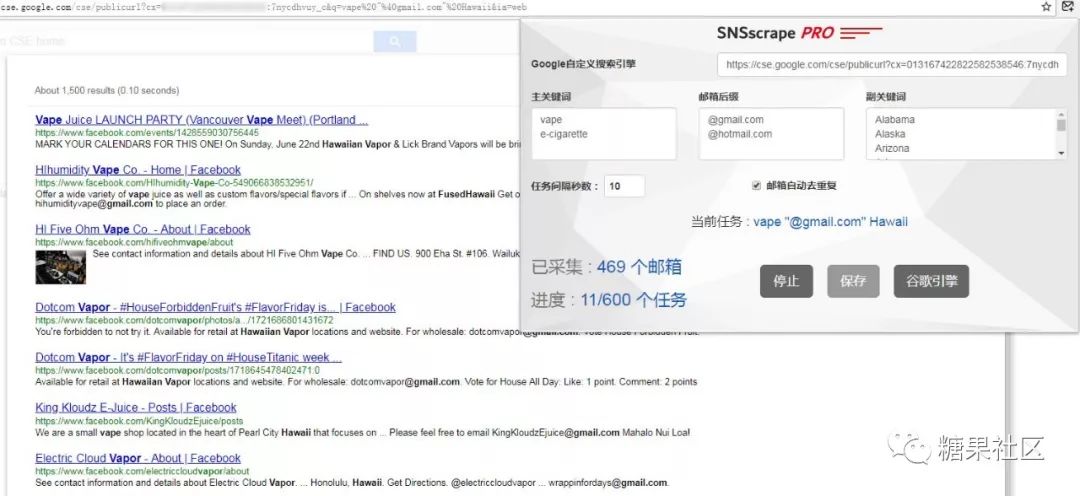Screen dimensions: 1080x496
Task: Open Dotcom Vapor #HouseTitanic week result link
Action: [x=188, y=358]
